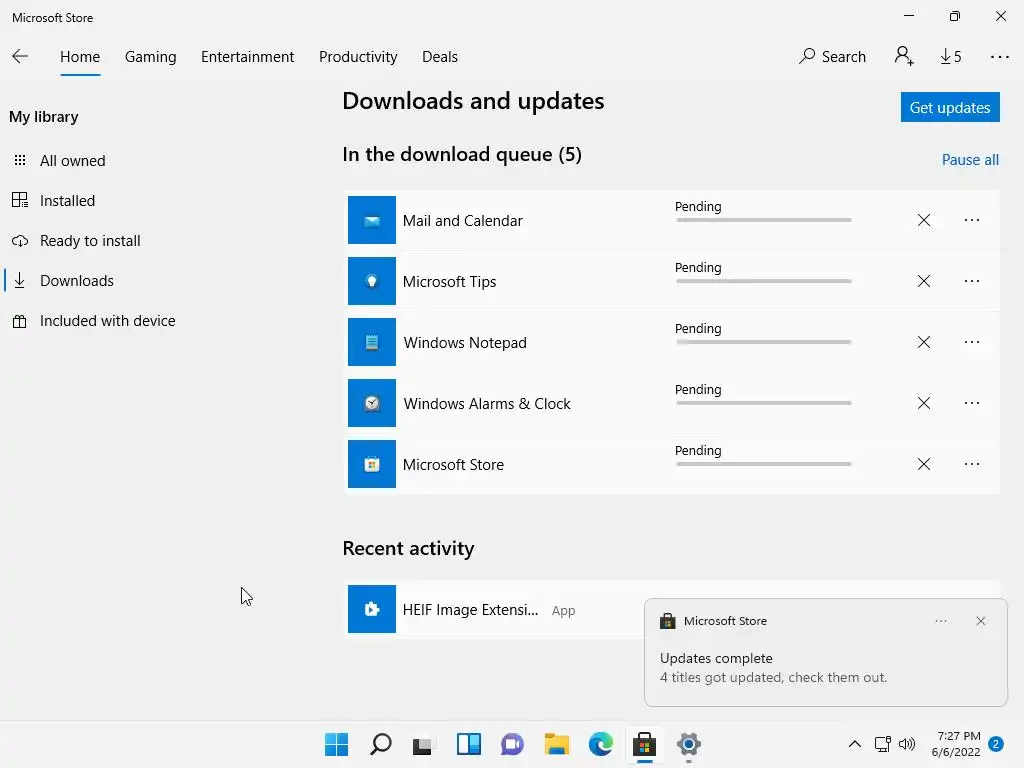Select Installed in the library sidebar
This screenshot has height=768, width=1024.
pos(67,200)
